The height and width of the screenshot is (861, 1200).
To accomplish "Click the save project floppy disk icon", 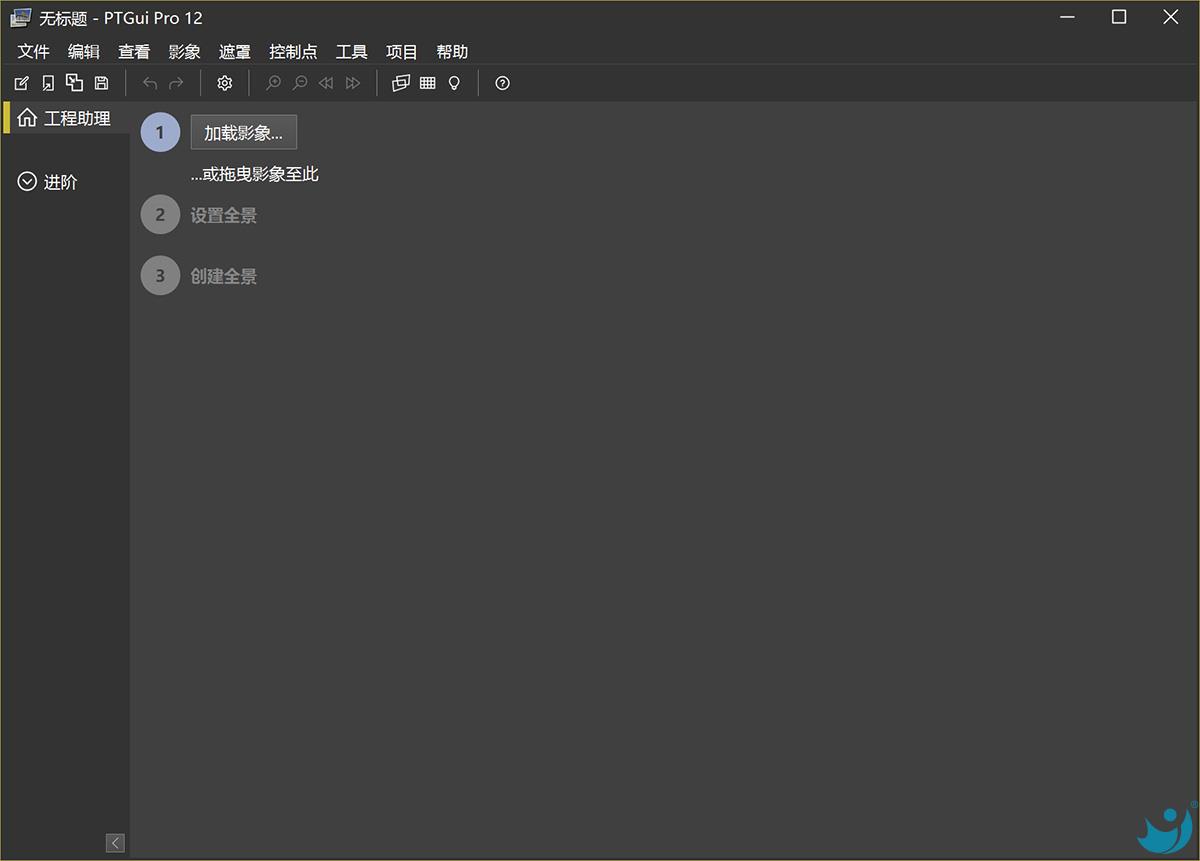I will click(101, 83).
